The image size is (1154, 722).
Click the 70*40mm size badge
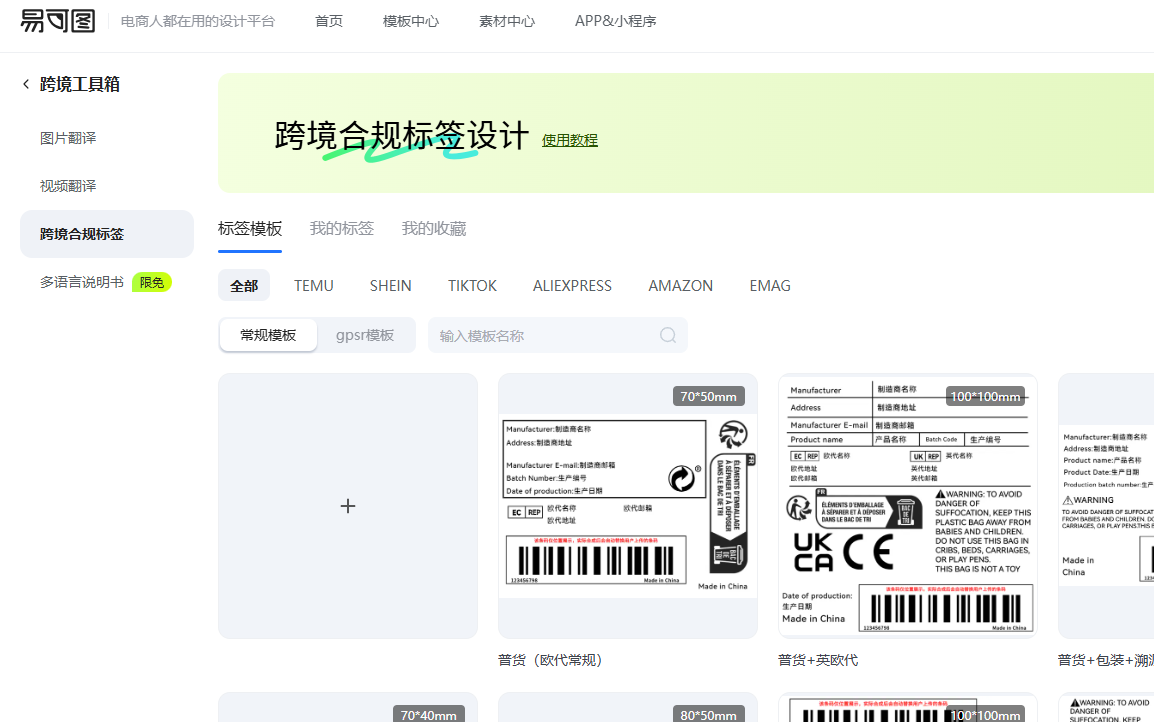428,714
